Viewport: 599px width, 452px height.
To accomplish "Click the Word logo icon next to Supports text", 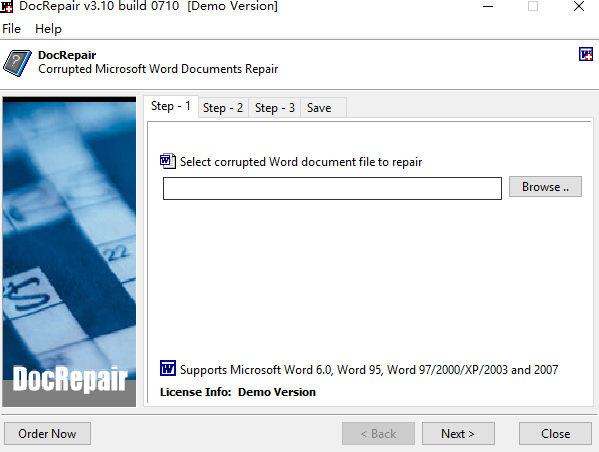I will coord(168,368).
